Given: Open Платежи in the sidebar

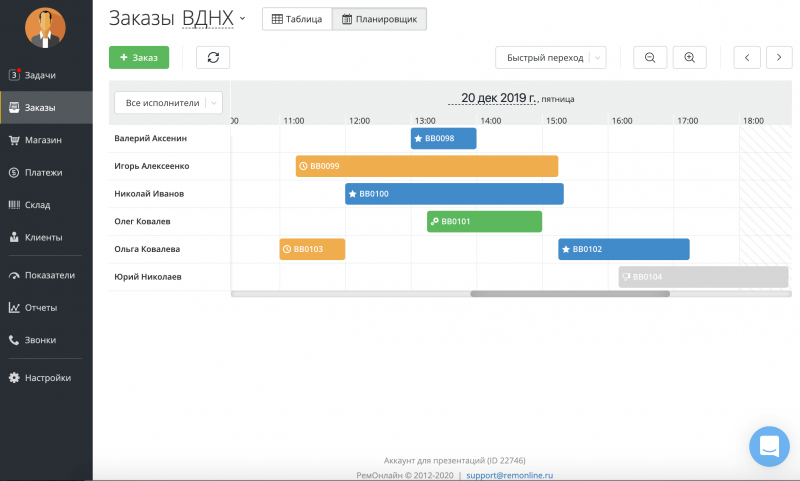Looking at the screenshot, I should [x=43, y=172].
